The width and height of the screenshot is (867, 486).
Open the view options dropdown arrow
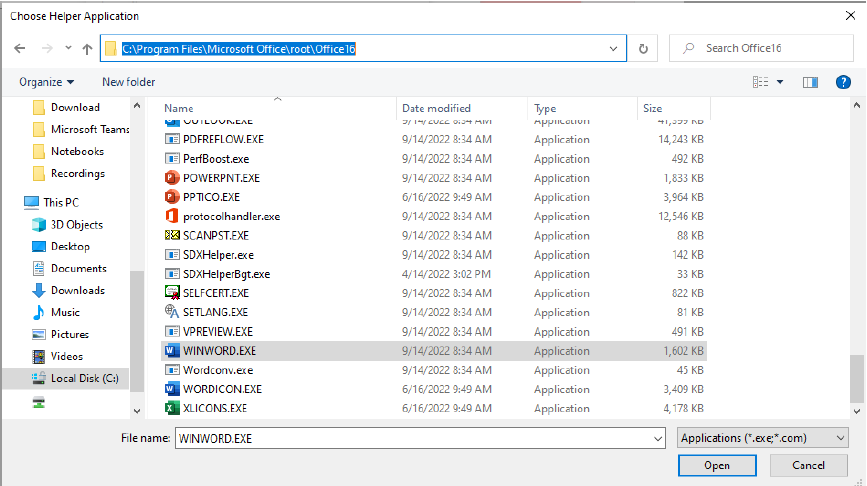pos(780,82)
